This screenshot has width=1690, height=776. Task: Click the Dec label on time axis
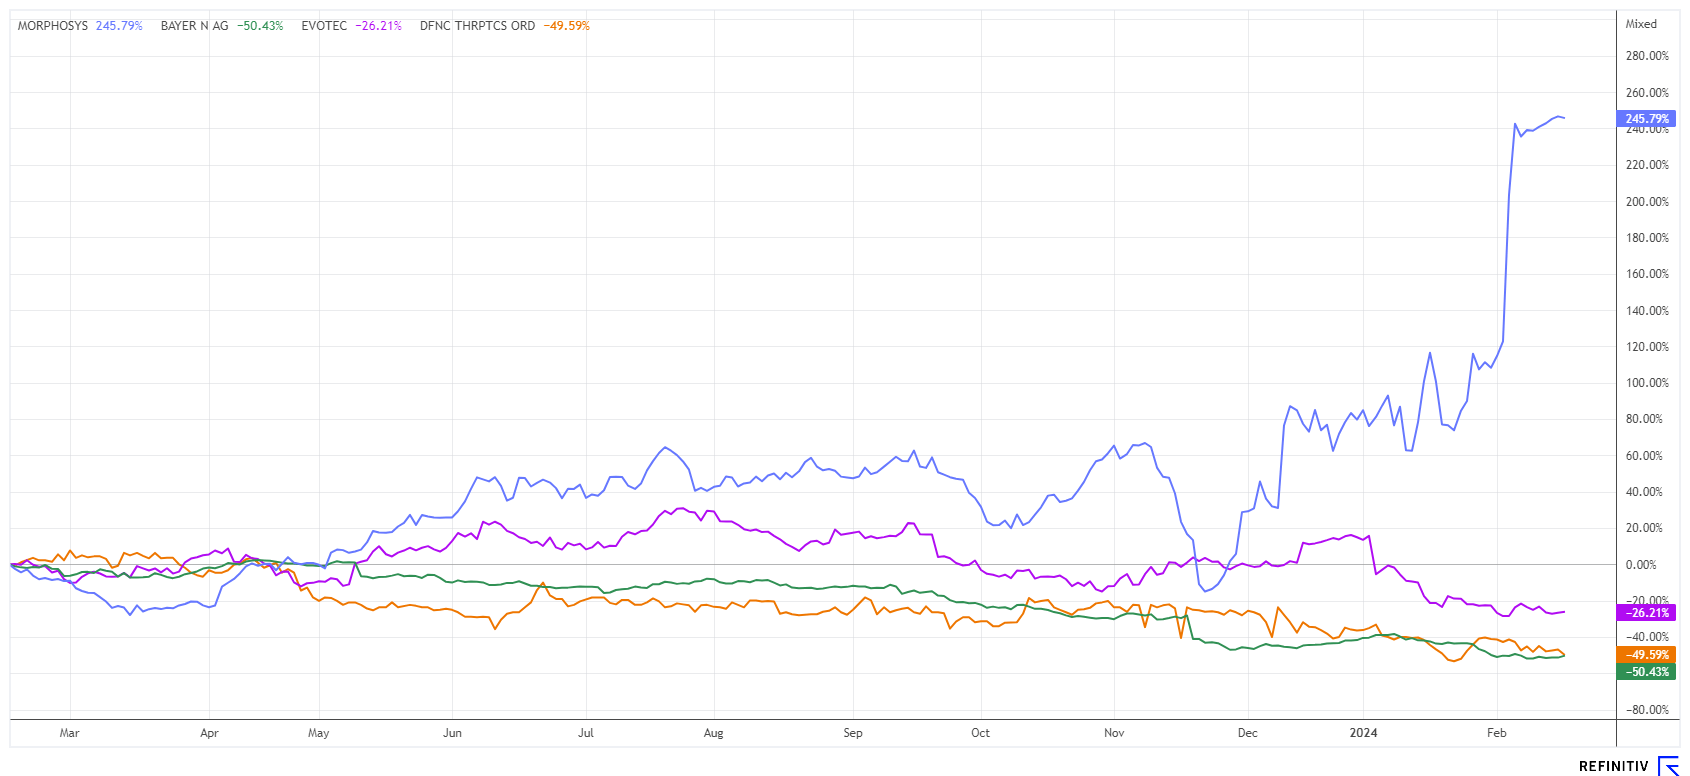(1247, 733)
